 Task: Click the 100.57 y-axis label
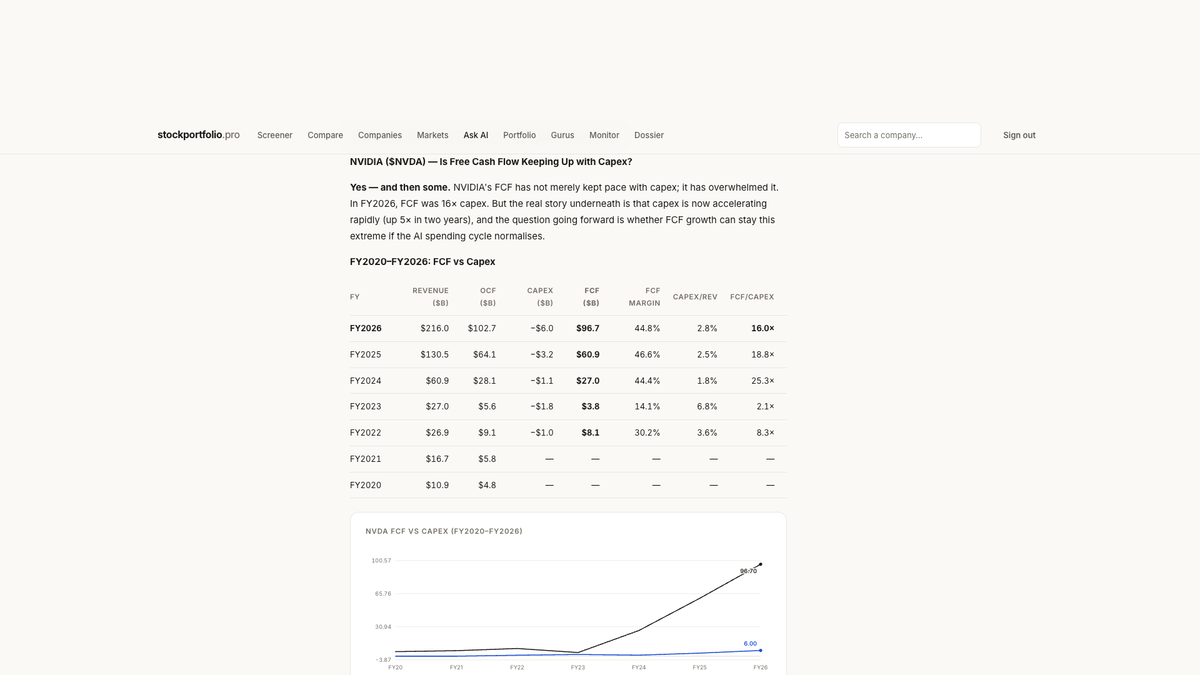pyautogui.click(x=381, y=560)
